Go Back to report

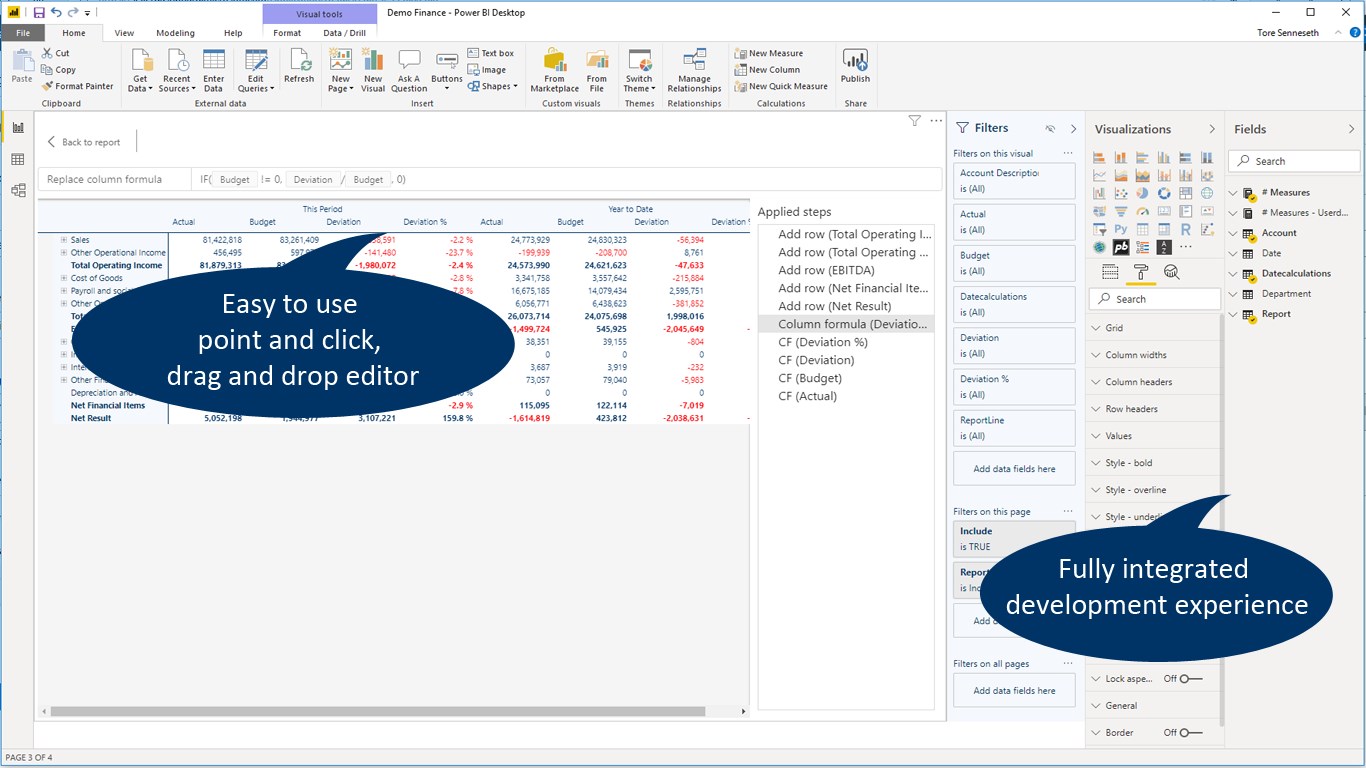pyautogui.click(x=84, y=142)
